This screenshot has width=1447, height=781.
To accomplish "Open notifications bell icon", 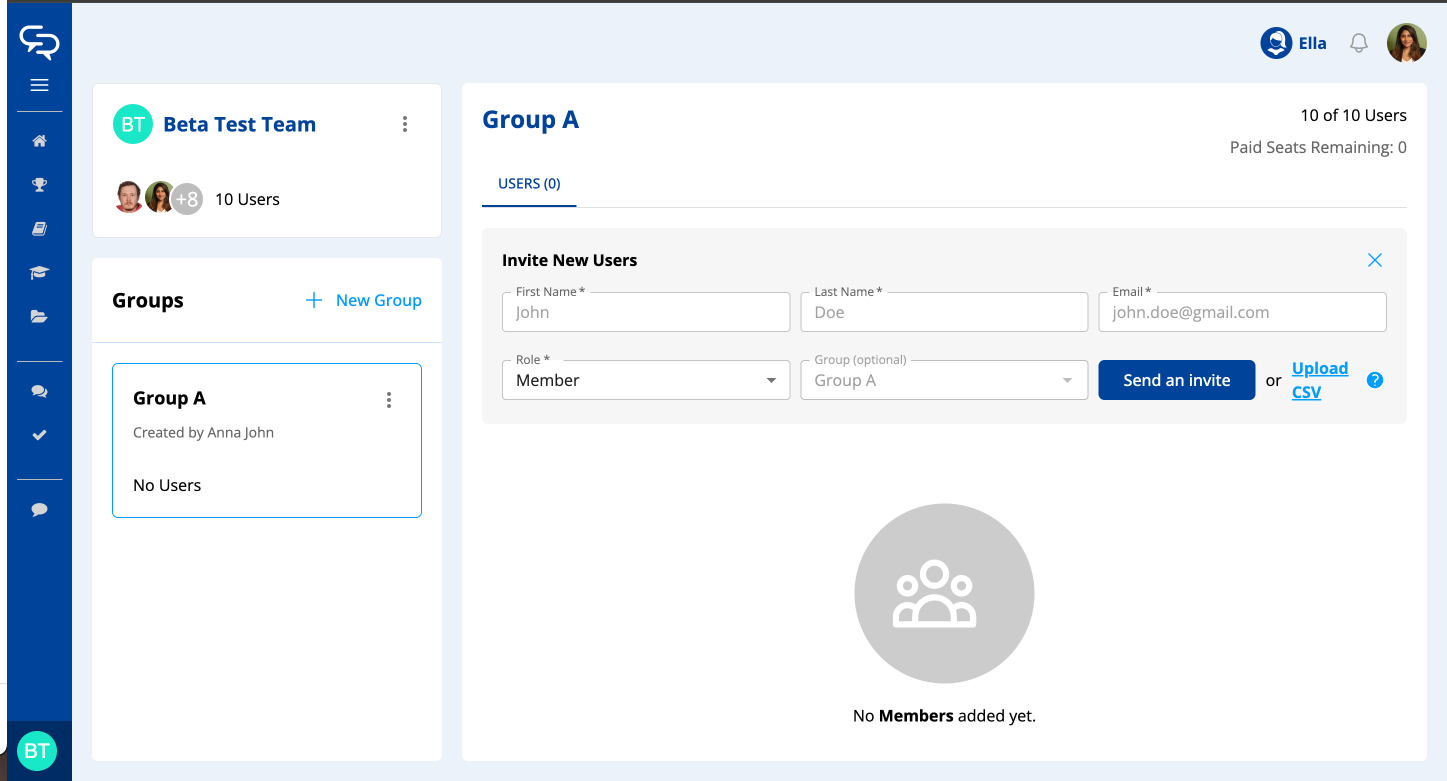I will click(1358, 43).
